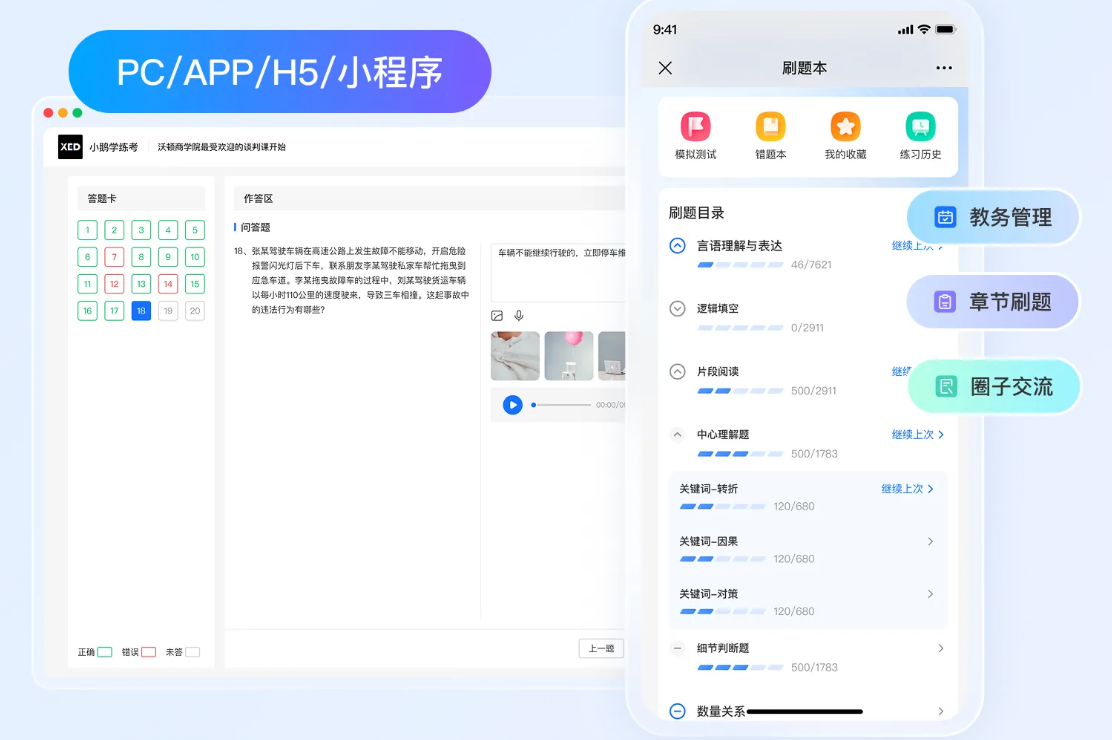Click the 章节刷题 badge

993,302
